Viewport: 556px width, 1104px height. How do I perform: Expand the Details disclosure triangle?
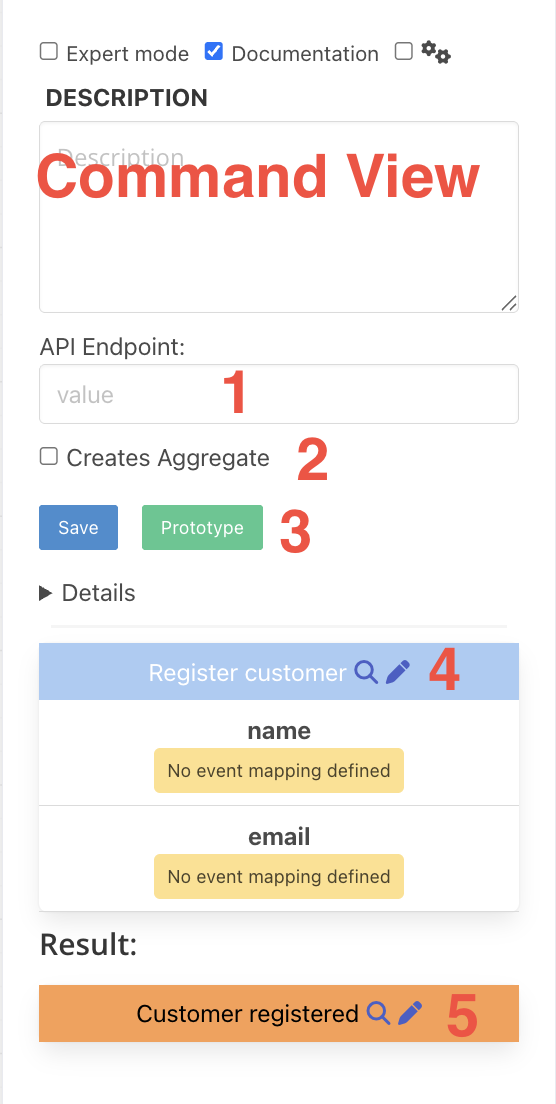[x=46, y=594]
